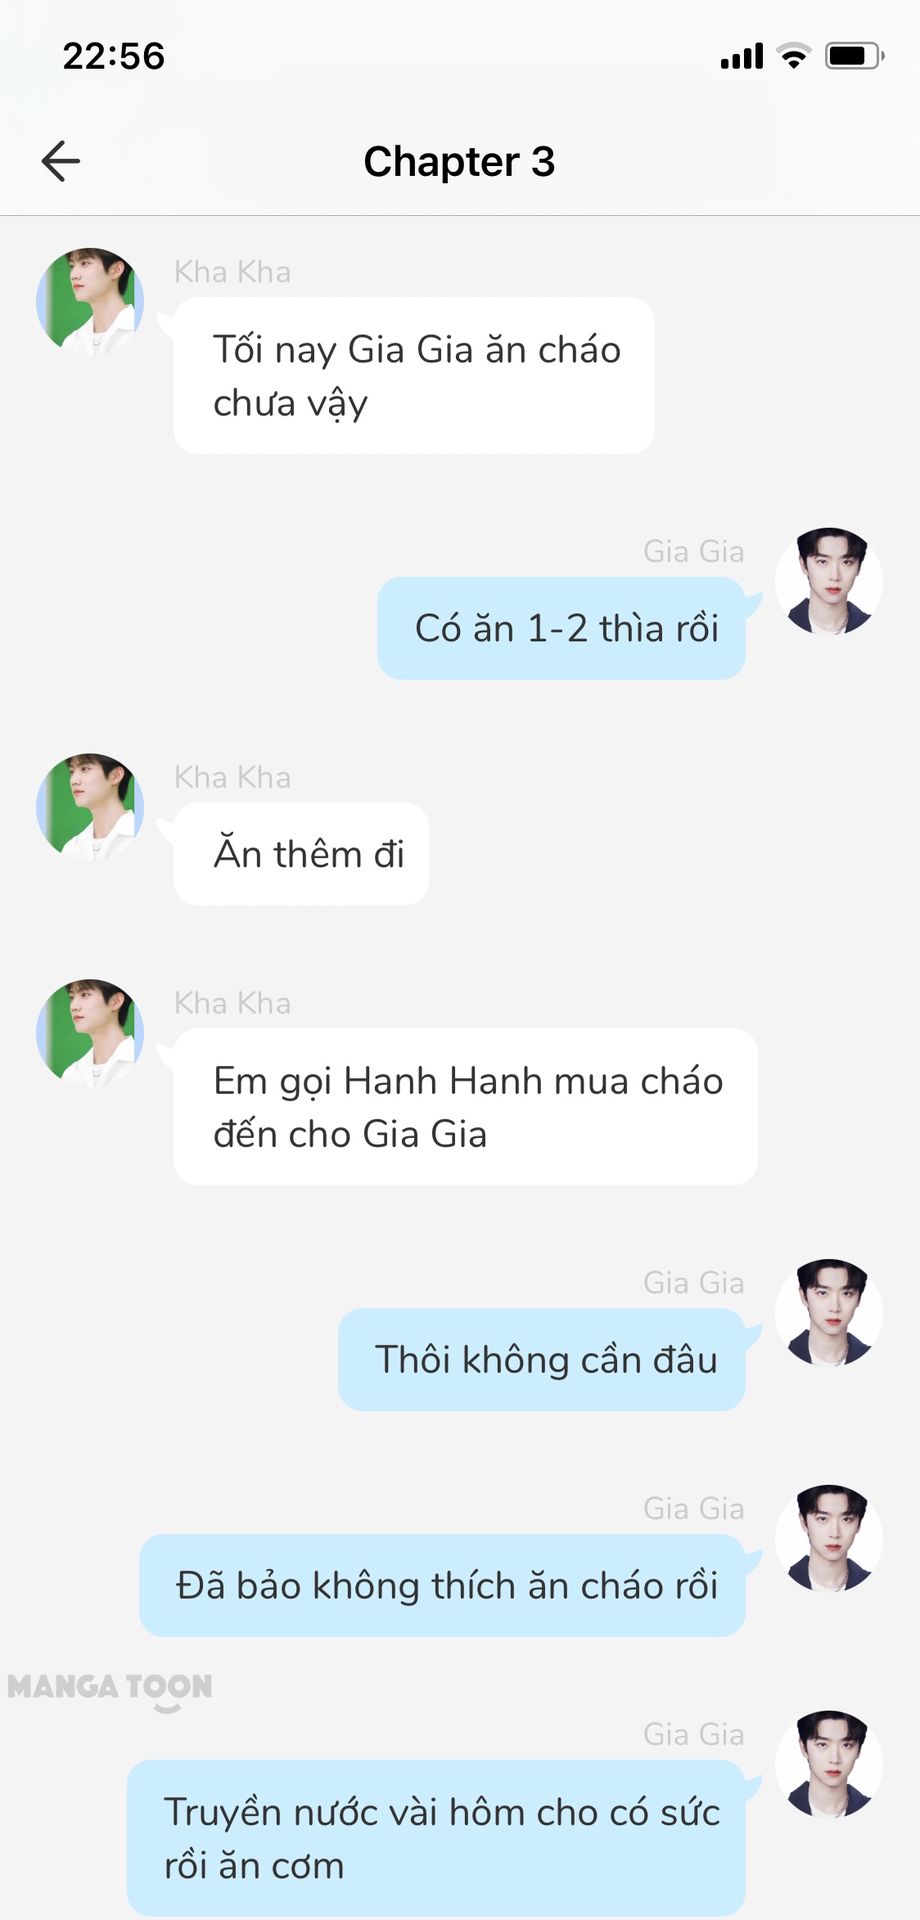Tap the 'Em gọi Hanh Hanh mua cháo' bubble

pos(466,1107)
